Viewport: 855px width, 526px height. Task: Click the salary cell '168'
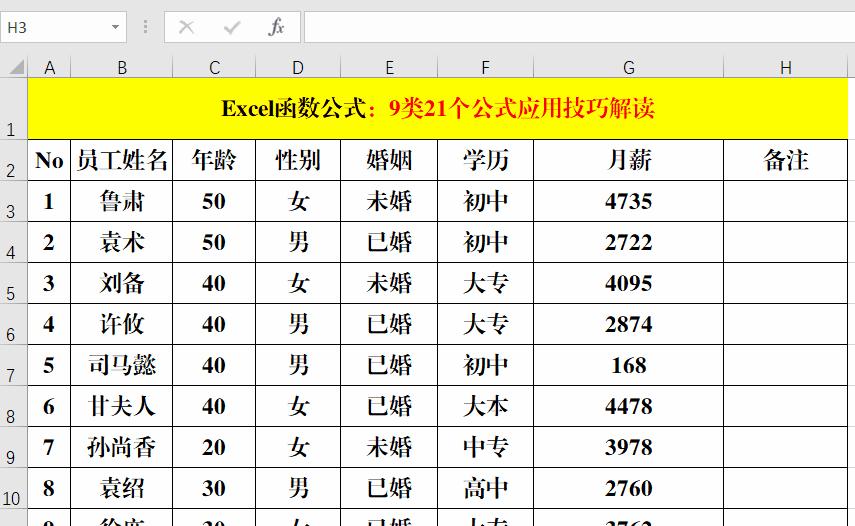click(629, 365)
